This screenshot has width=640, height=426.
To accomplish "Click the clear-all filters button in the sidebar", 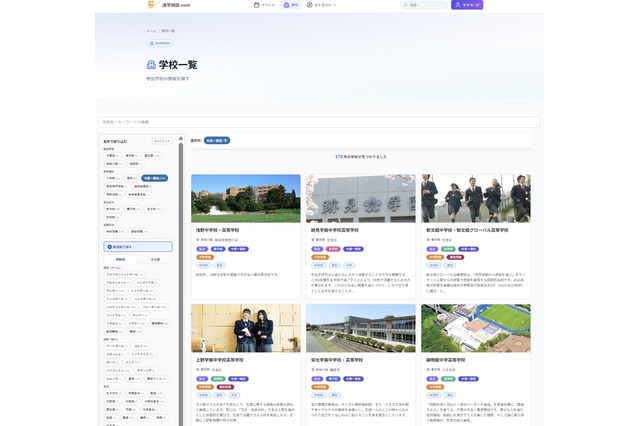I will point(162,141).
